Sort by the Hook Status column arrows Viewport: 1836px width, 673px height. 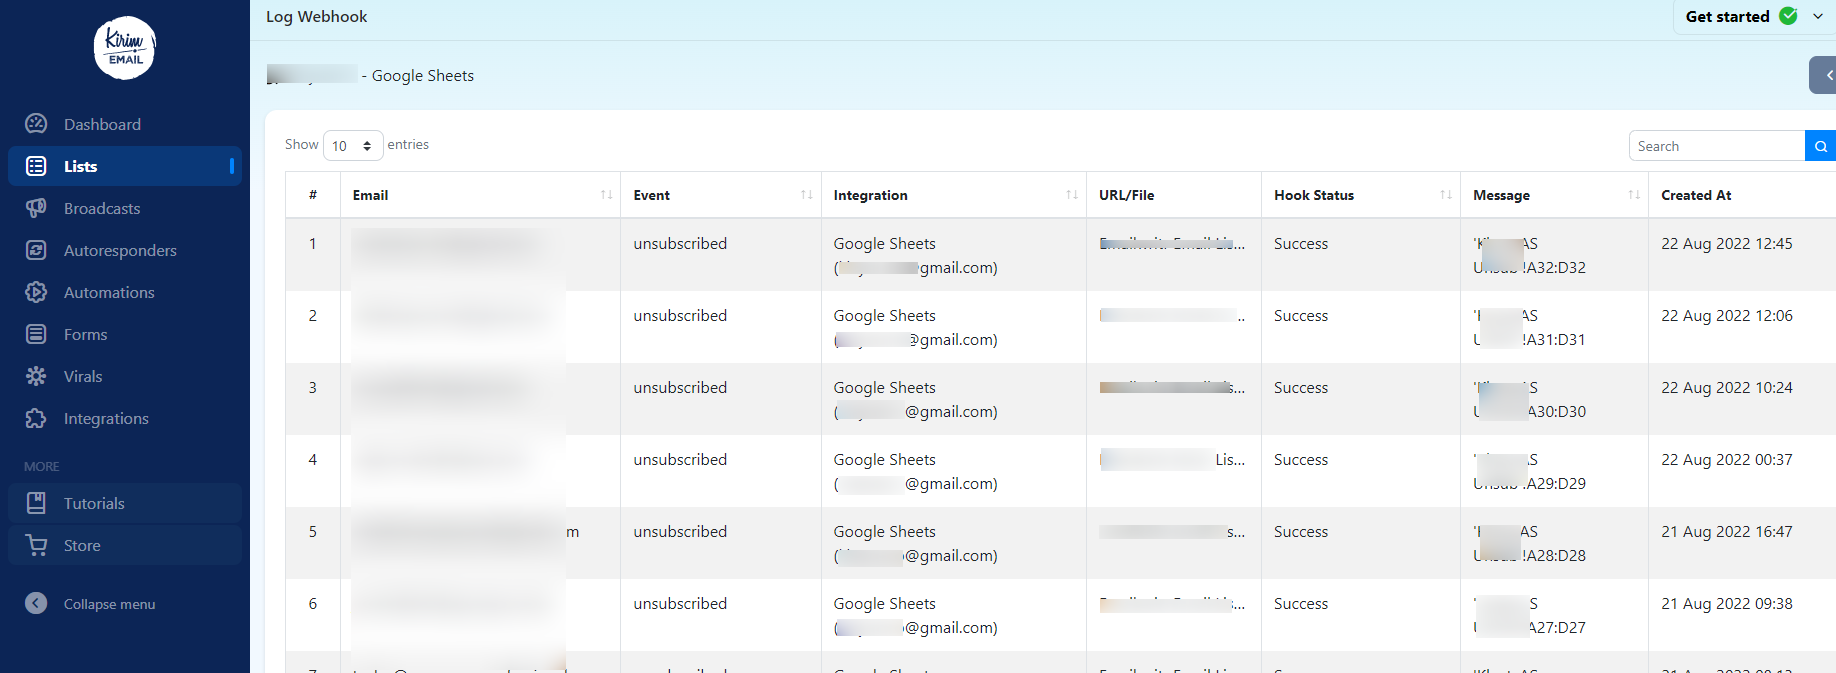coord(1445,195)
